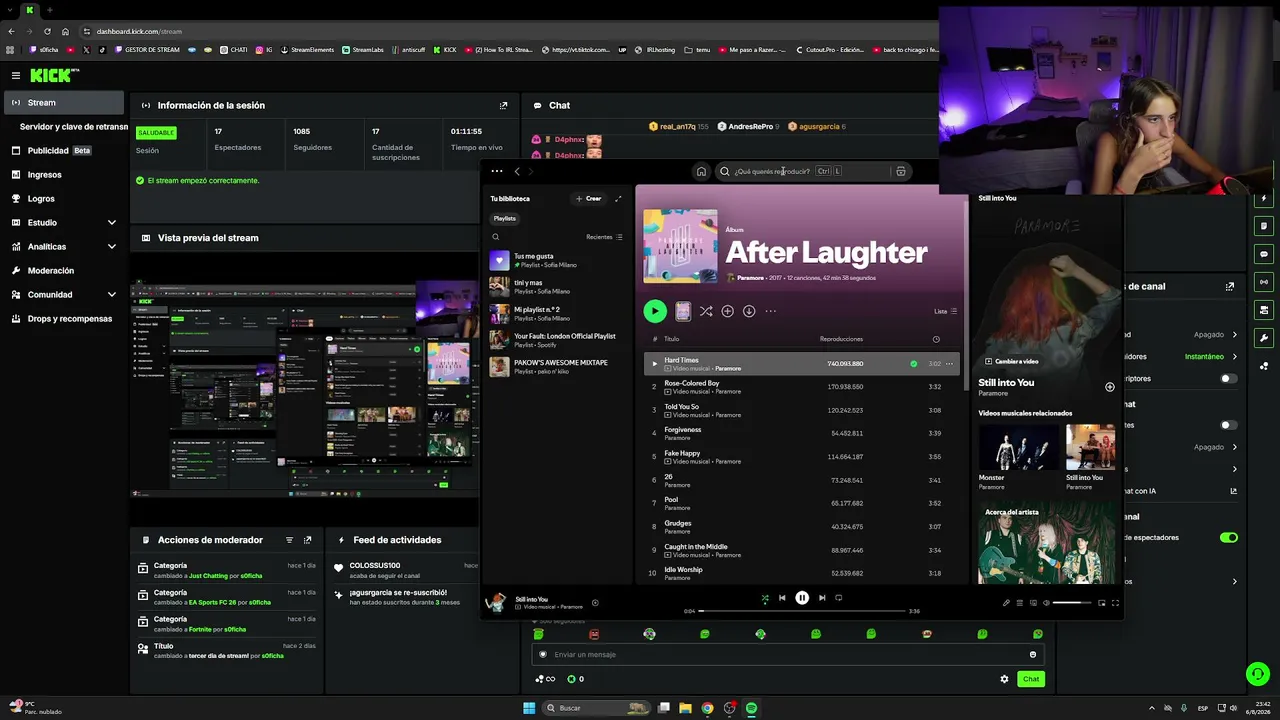
Task: Seek in the Spotify song progress bar
Action: pos(803,611)
